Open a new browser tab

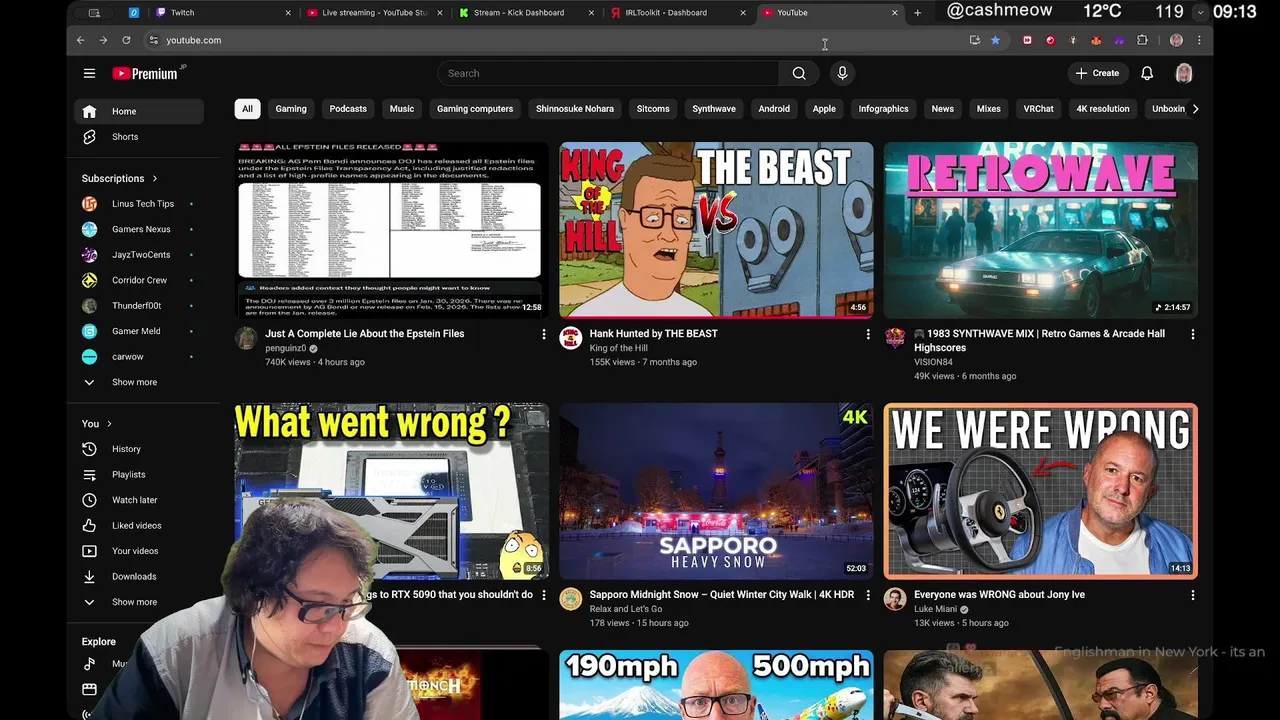click(917, 13)
